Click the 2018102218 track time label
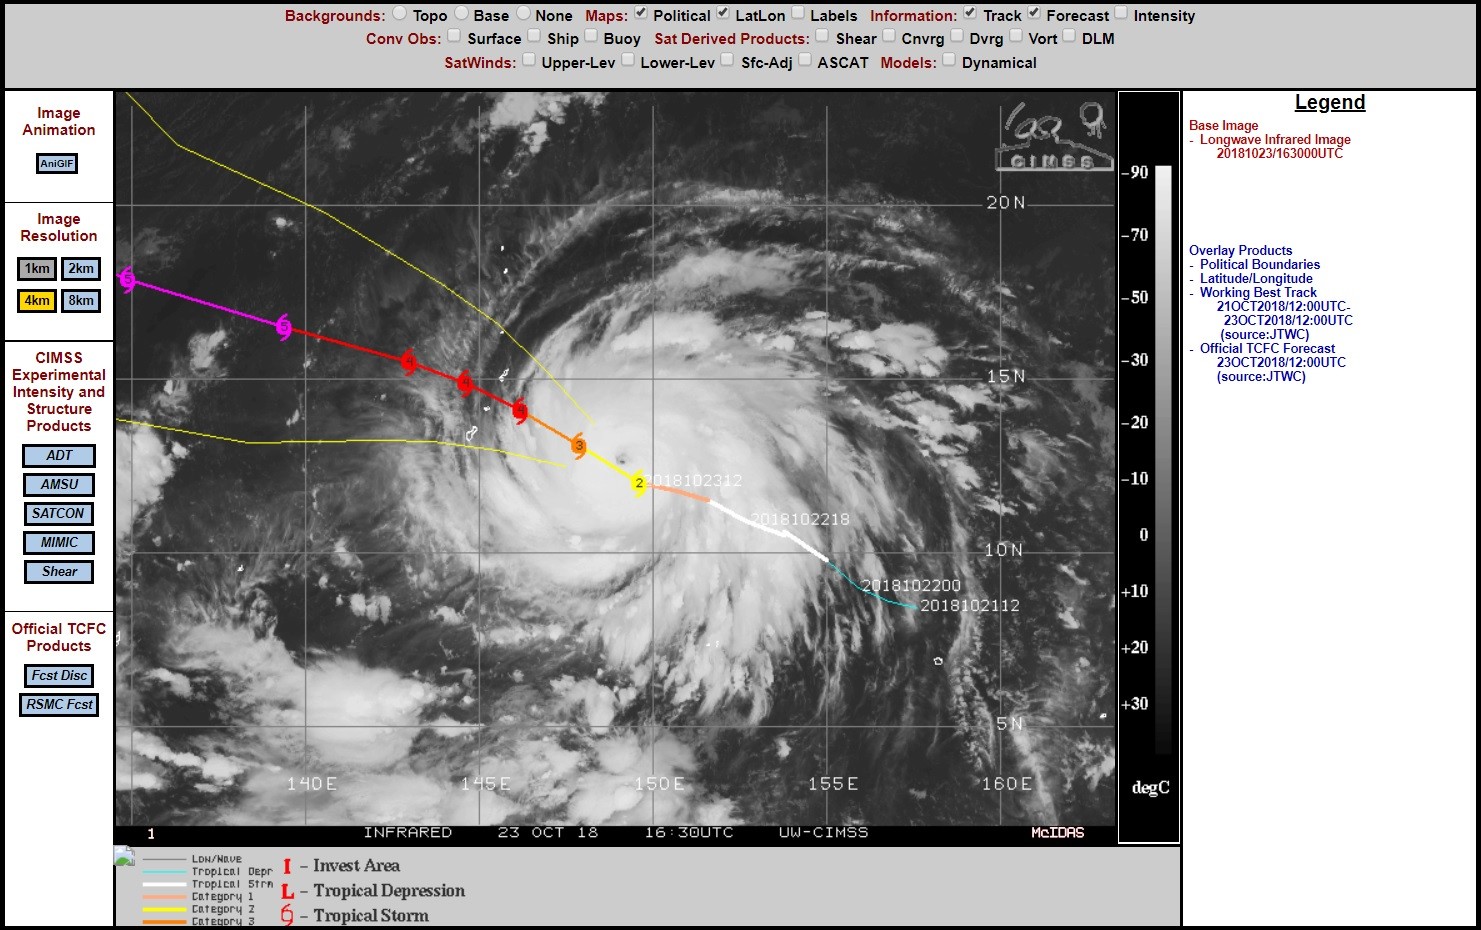 point(800,519)
